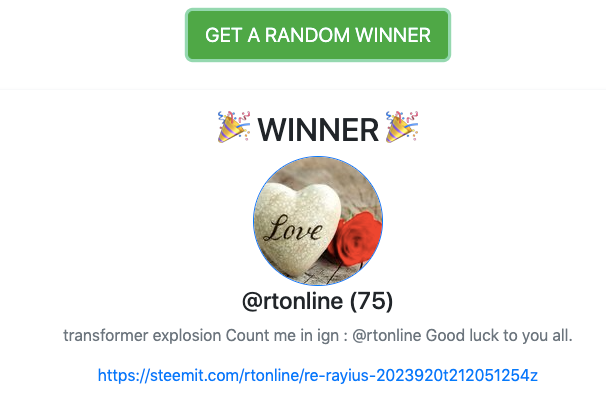The width and height of the screenshot is (606, 401).
Task: Click the GET A RANDOM WINNER button
Action: pos(318,35)
